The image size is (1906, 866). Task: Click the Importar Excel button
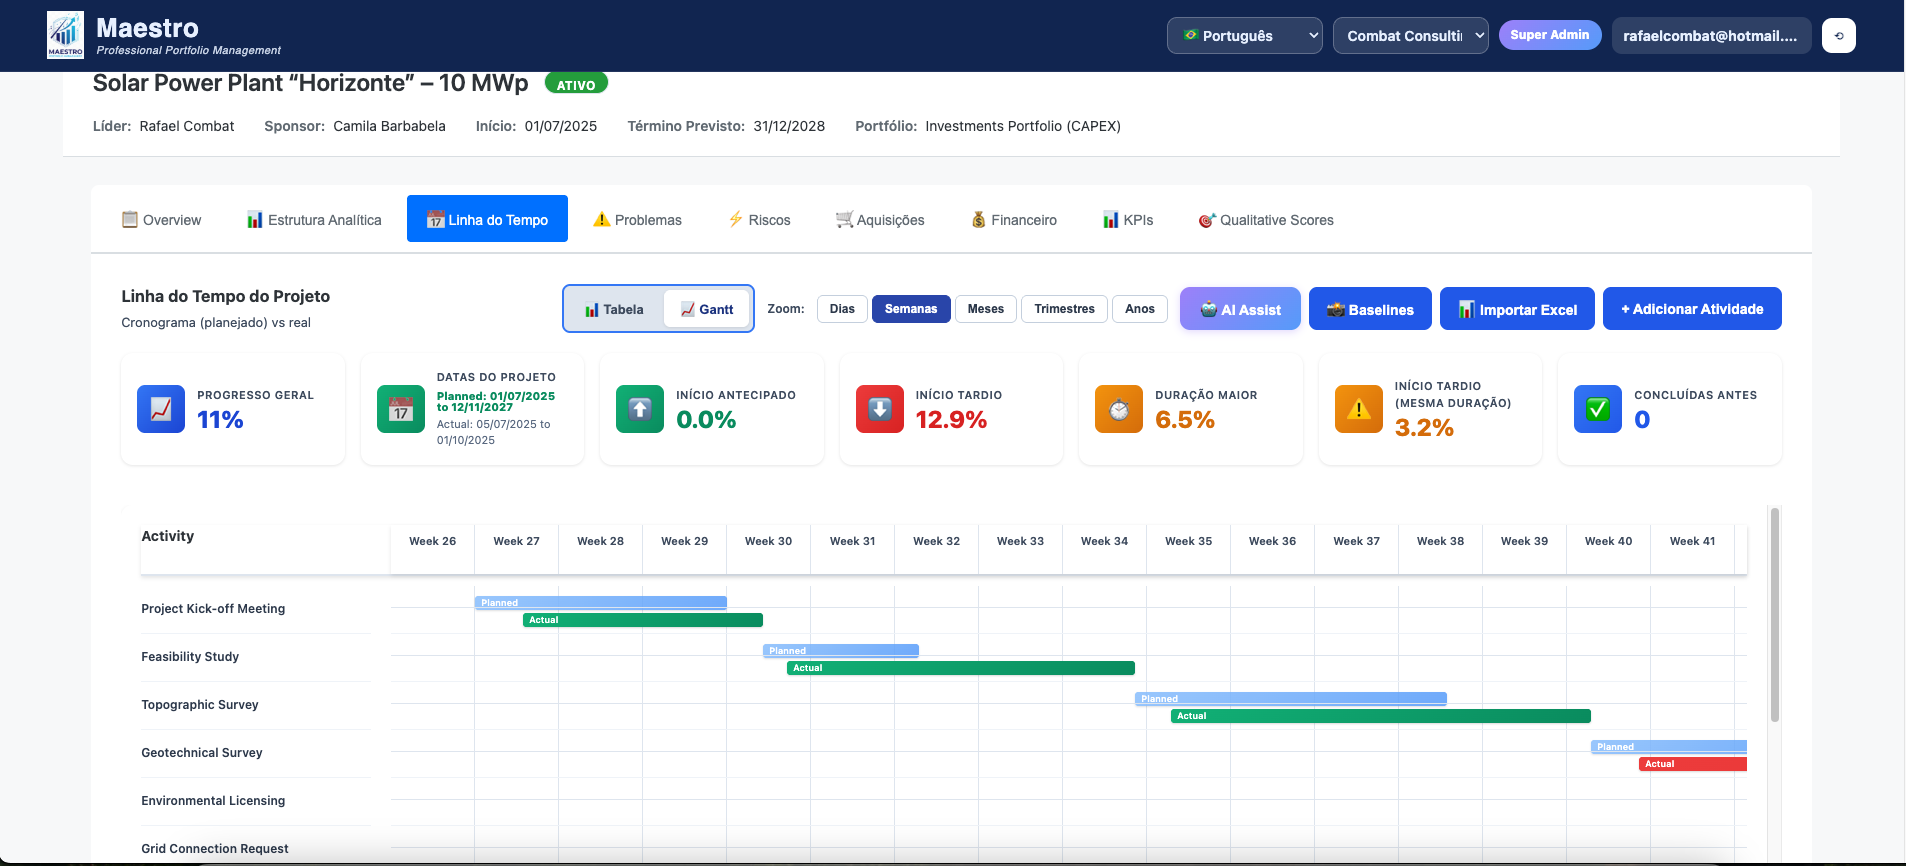click(x=1517, y=309)
